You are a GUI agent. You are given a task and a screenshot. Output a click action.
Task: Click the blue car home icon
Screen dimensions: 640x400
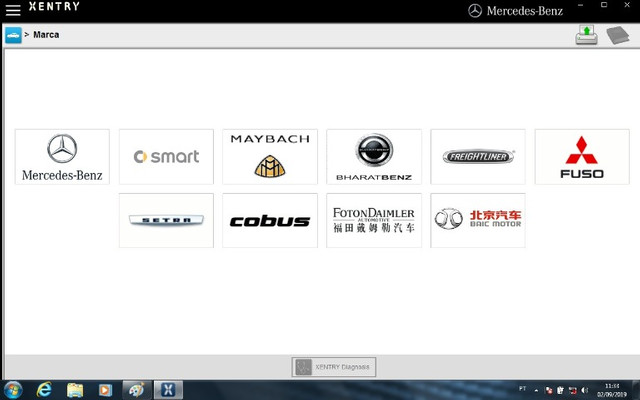[x=13, y=35]
